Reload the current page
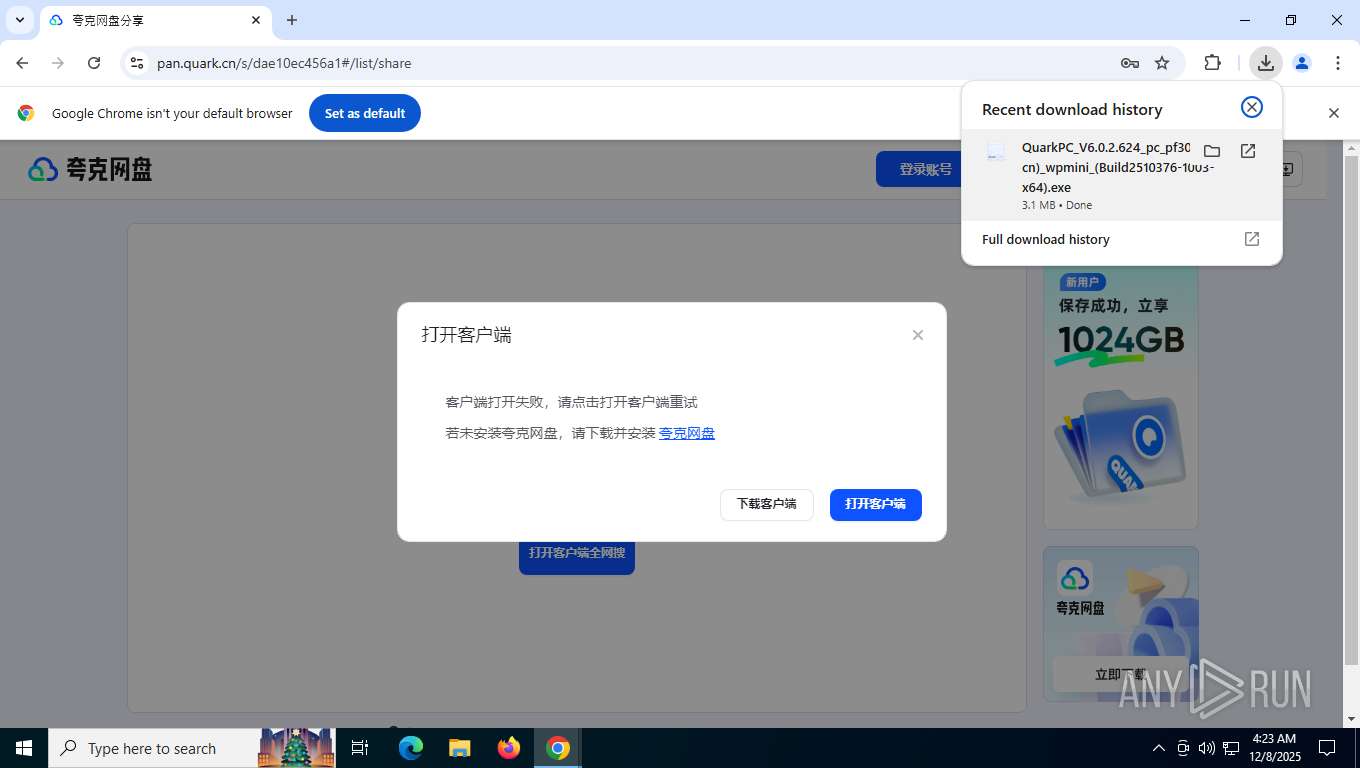Viewport: 1360px width, 768px height. (x=94, y=63)
